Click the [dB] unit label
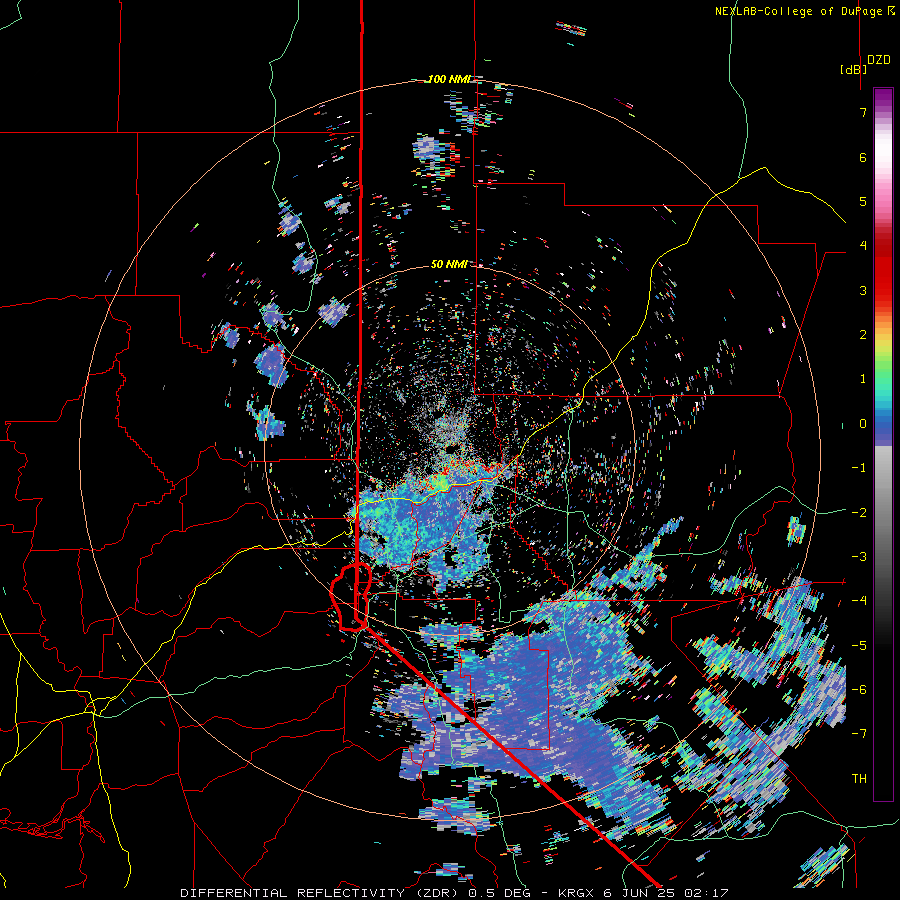The height and width of the screenshot is (900, 900). 854,69
